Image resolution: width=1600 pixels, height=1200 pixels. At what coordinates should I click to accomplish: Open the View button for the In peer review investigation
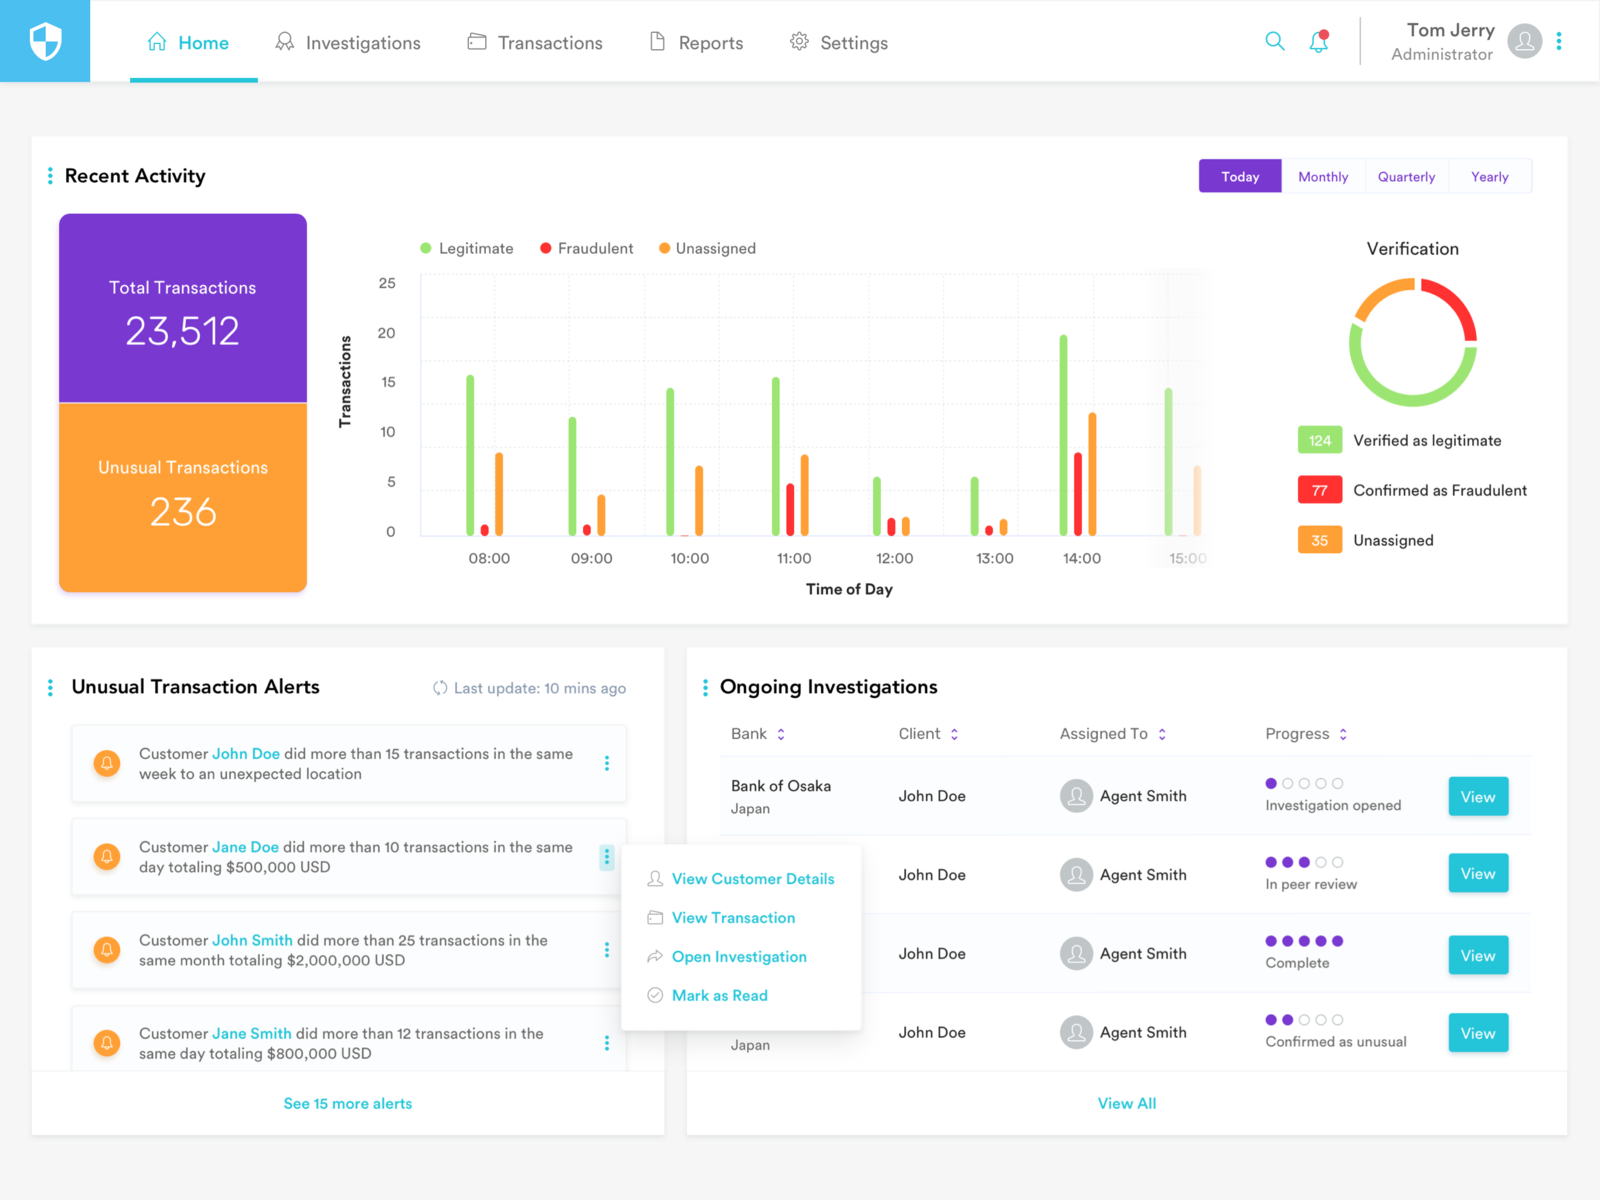point(1477,873)
